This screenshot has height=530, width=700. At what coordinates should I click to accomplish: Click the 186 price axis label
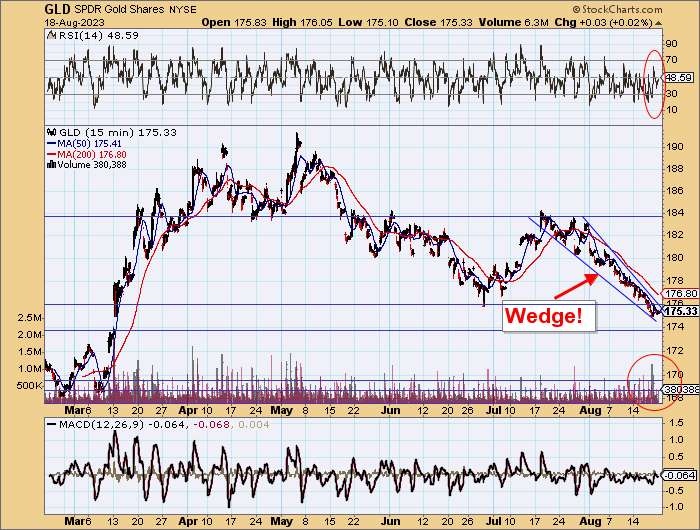pyautogui.click(x=675, y=191)
